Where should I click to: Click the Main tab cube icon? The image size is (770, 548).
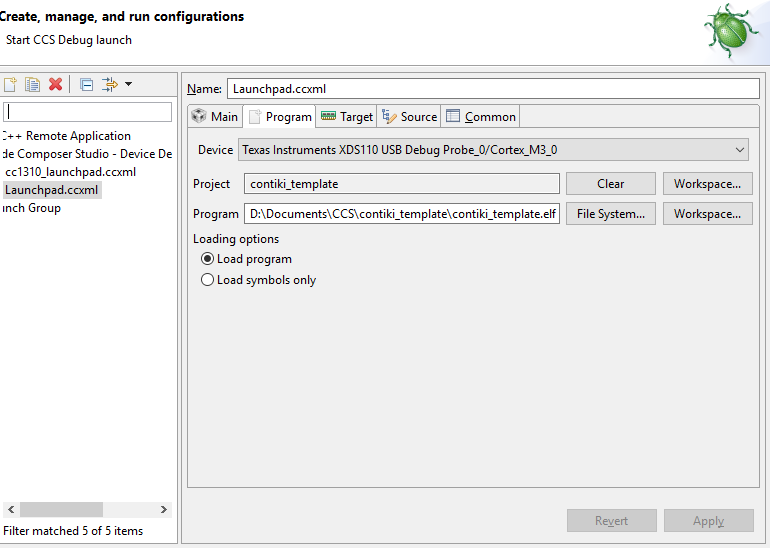(199, 116)
